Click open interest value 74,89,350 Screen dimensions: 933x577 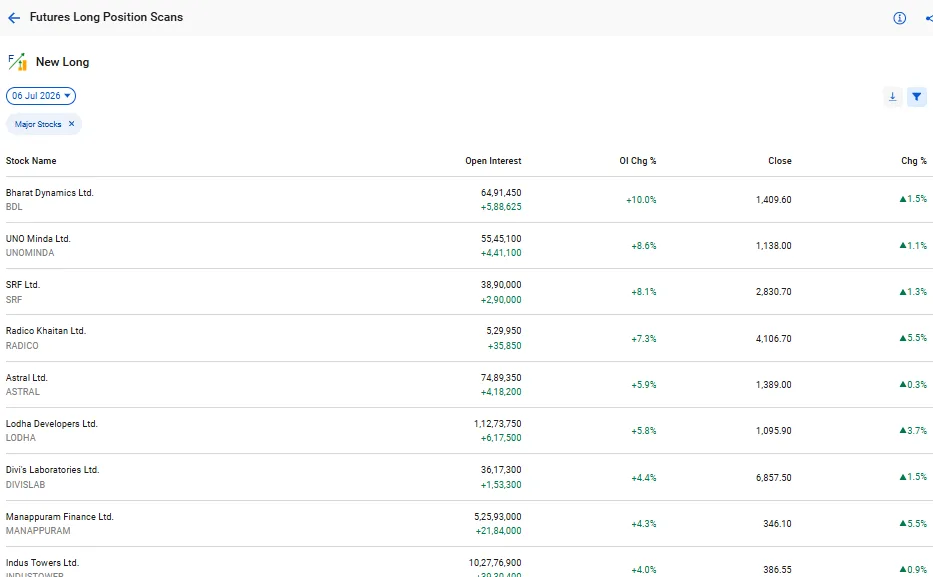(501, 378)
